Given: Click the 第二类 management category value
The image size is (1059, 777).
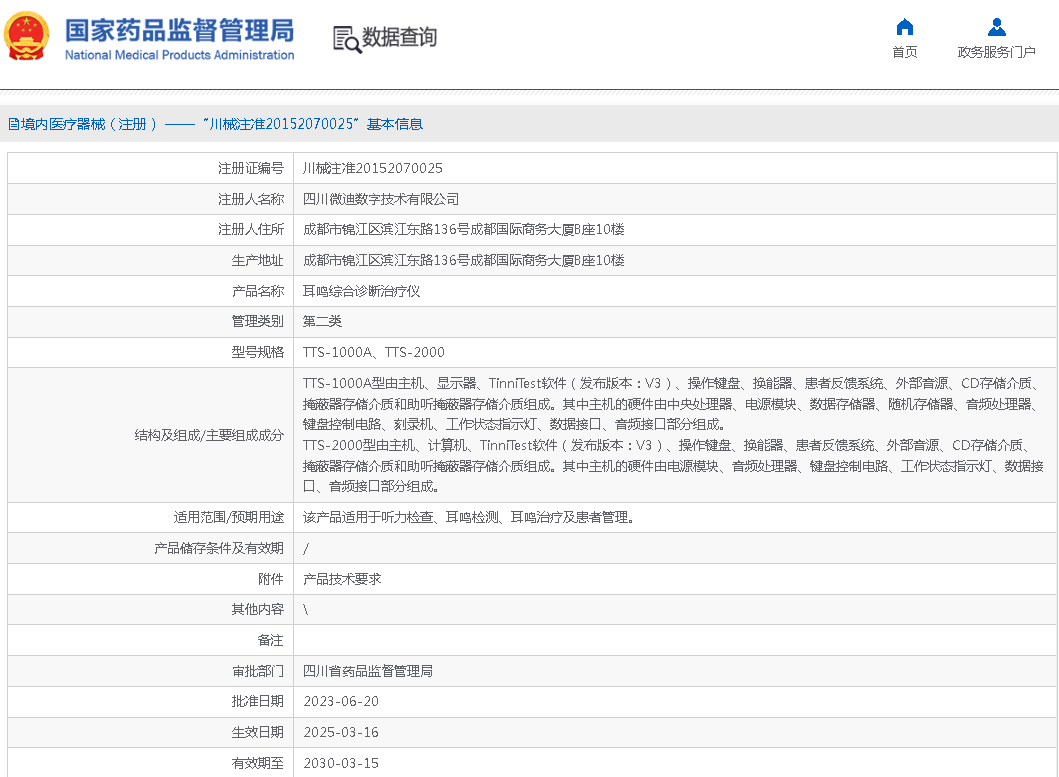Looking at the screenshot, I should coord(322,321).
